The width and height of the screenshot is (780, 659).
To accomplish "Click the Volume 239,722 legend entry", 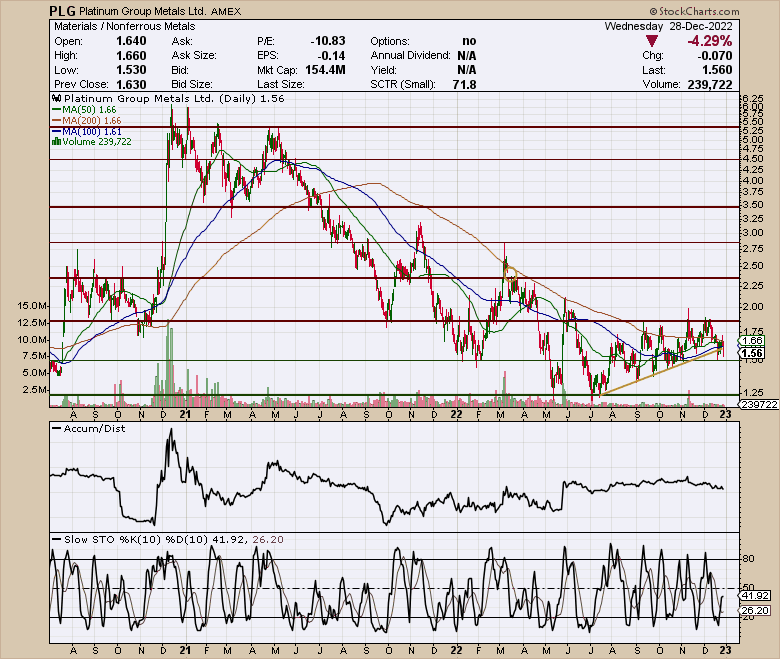I will coord(90,141).
